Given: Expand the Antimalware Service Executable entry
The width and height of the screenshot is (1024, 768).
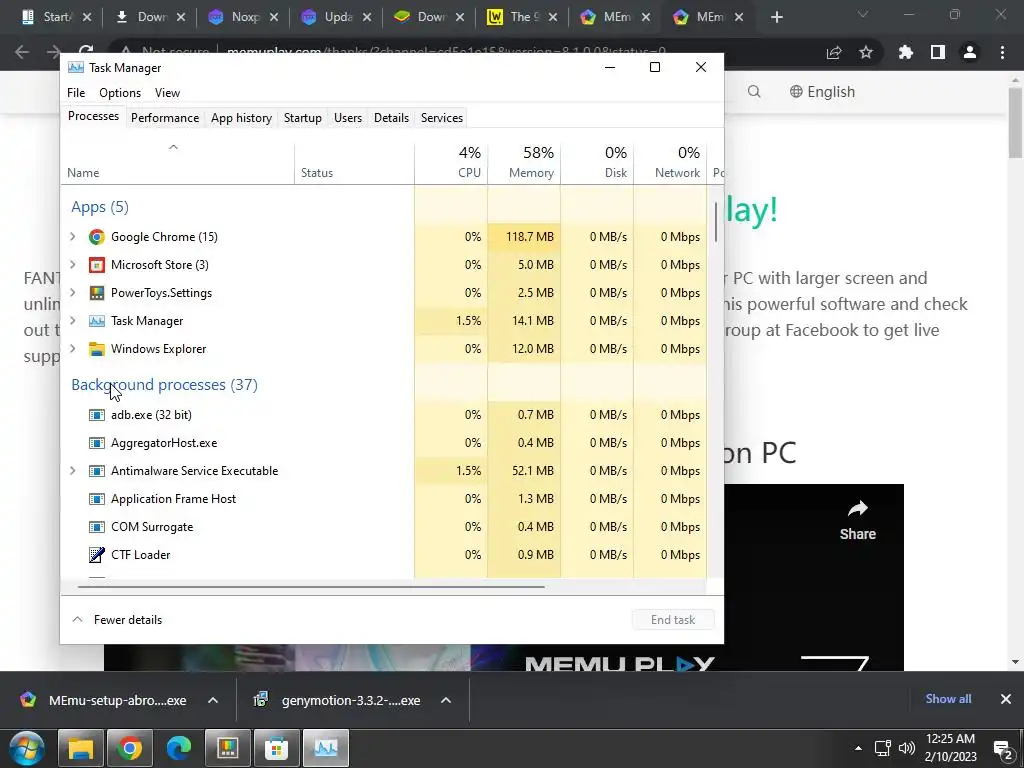Looking at the screenshot, I should pyautogui.click(x=72, y=471).
